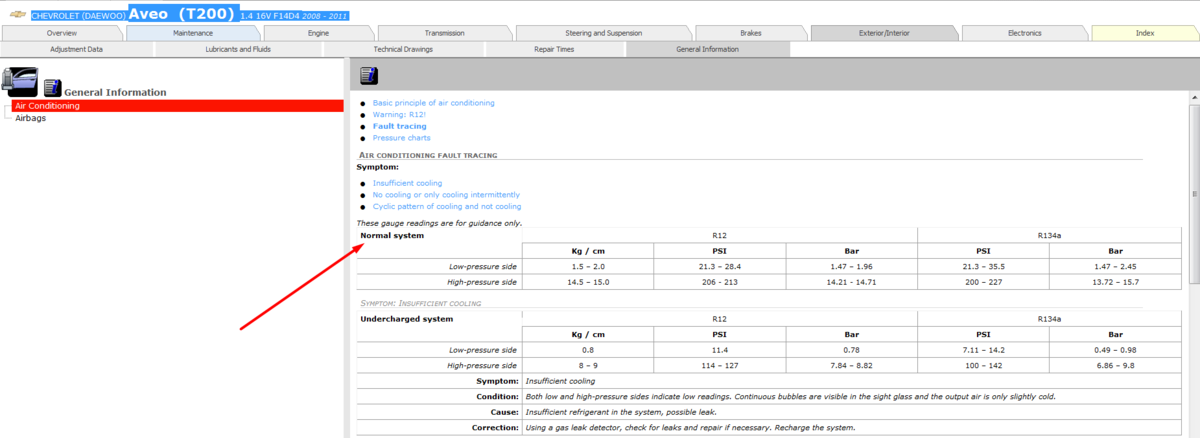Follow the Fault tracing link
This screenshot has width=1200, height=438.
tap(399, 126)
